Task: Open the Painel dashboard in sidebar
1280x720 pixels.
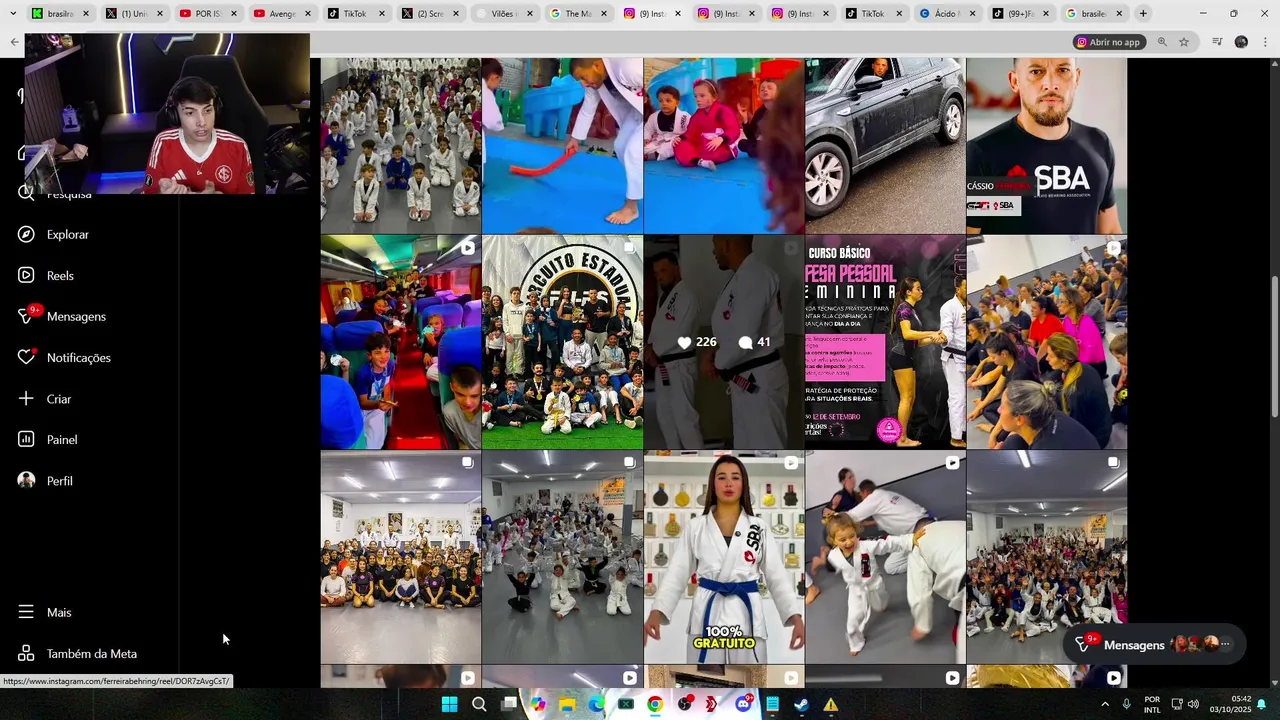Action: 48,439
